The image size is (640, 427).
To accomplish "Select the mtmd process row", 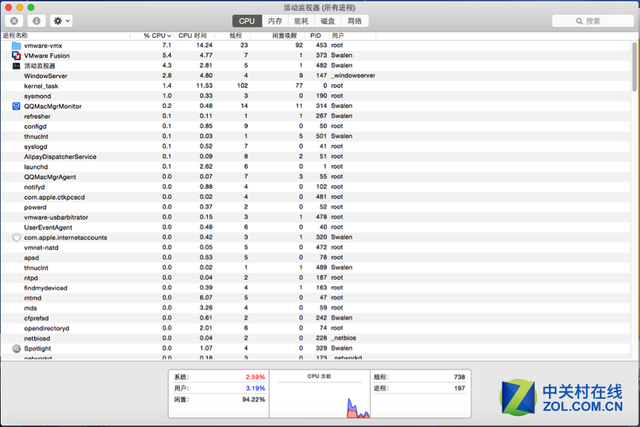I will point(316,298).
